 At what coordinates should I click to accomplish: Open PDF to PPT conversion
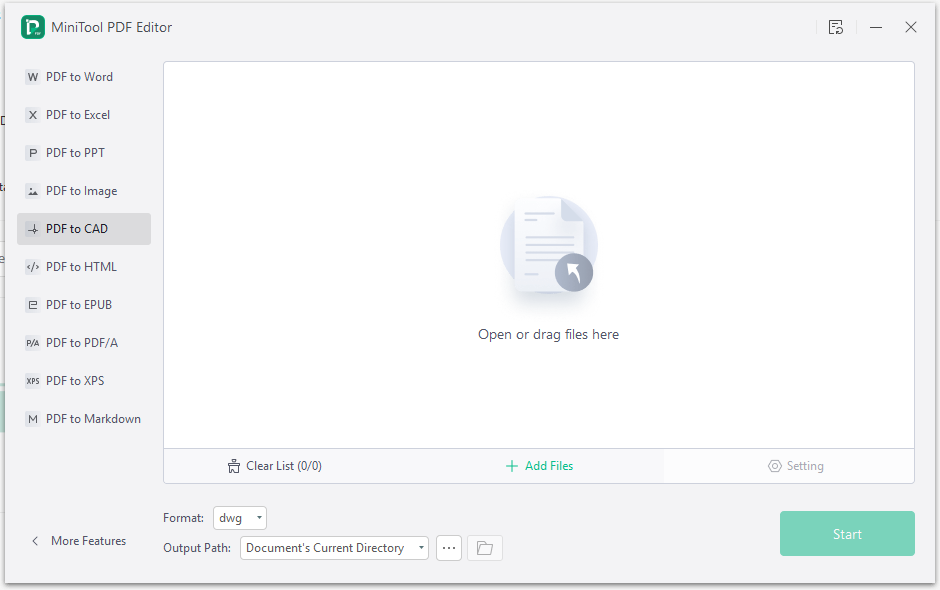click(x=84, y=153)
